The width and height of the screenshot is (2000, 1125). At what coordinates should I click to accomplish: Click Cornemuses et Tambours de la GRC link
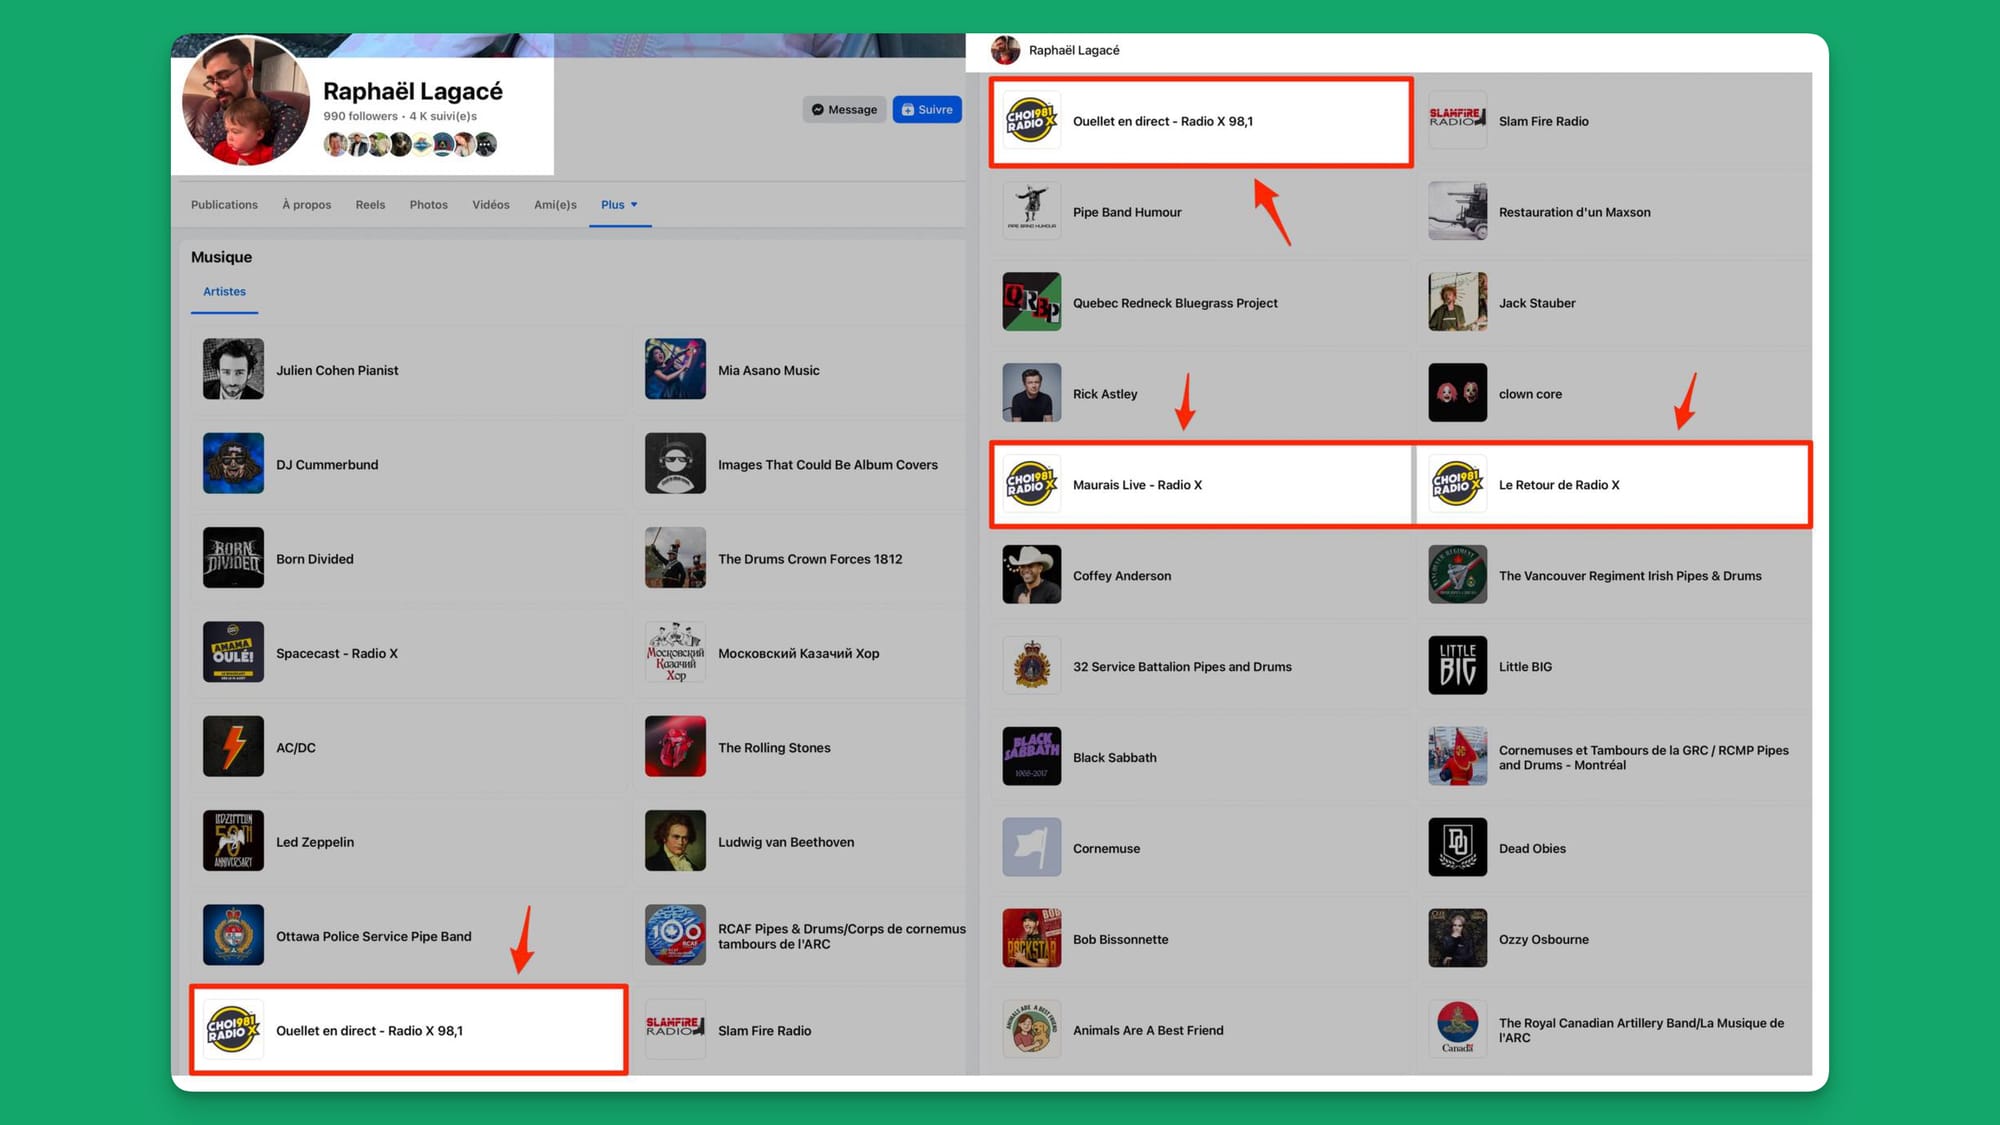coord(1644,757)
